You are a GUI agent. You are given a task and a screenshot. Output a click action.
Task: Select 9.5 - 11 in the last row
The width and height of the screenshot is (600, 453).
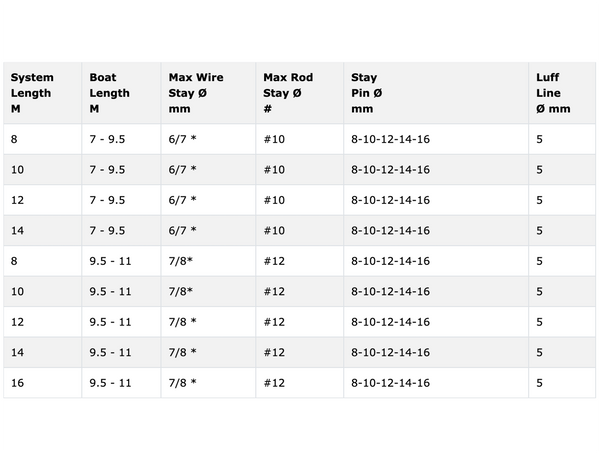tap(110, 383)
